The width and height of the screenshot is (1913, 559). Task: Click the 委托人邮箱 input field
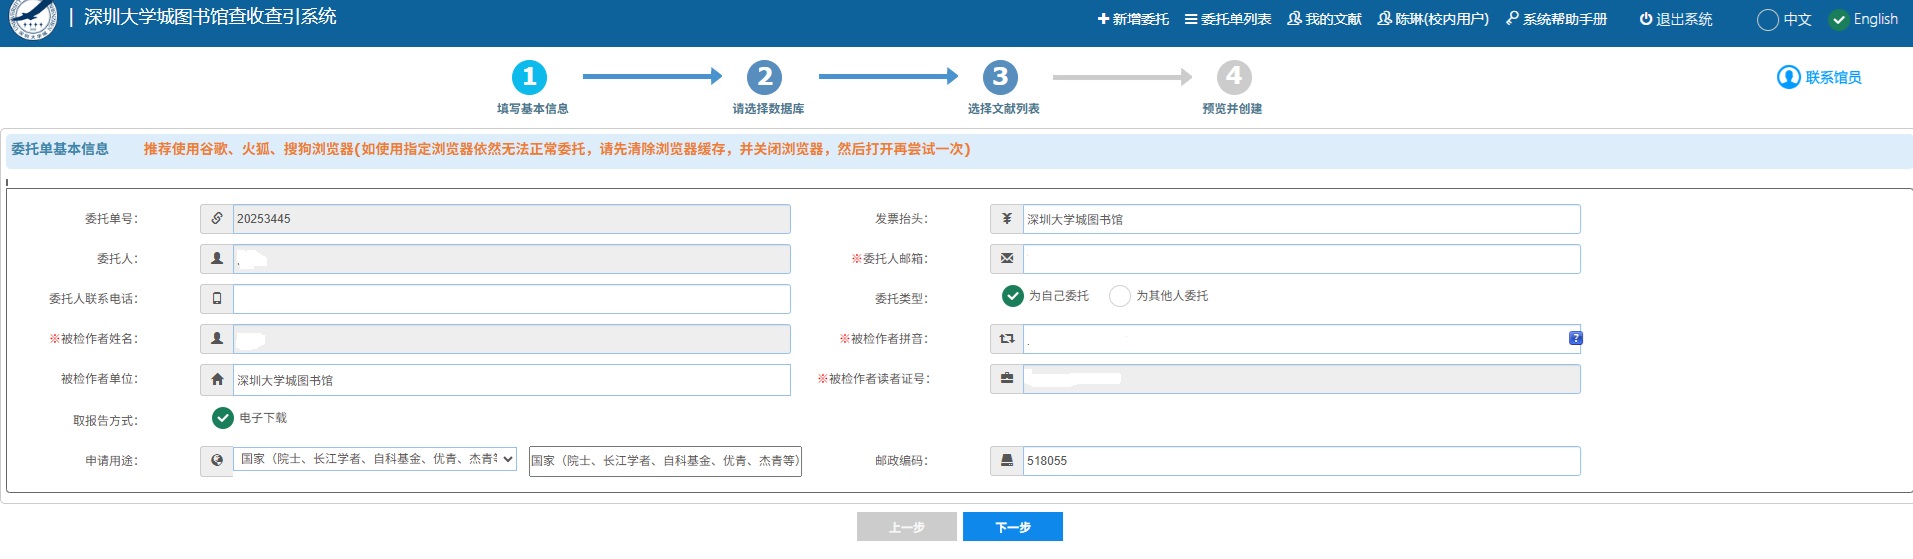click(x=1300, y=259)
